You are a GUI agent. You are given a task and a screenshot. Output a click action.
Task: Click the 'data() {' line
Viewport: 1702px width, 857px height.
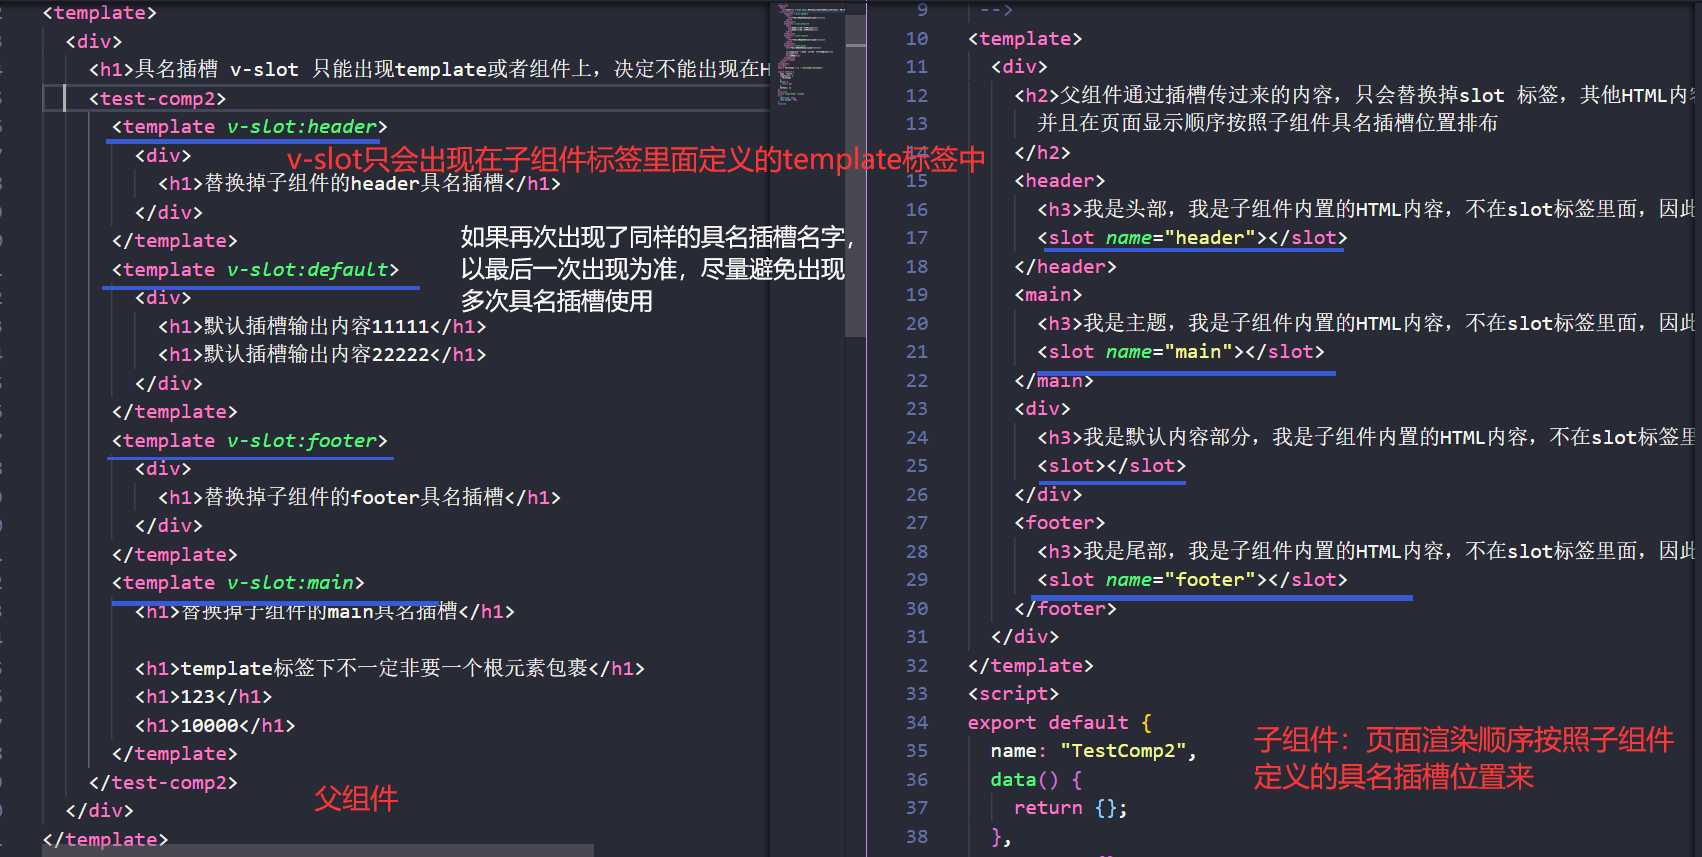1036,780
